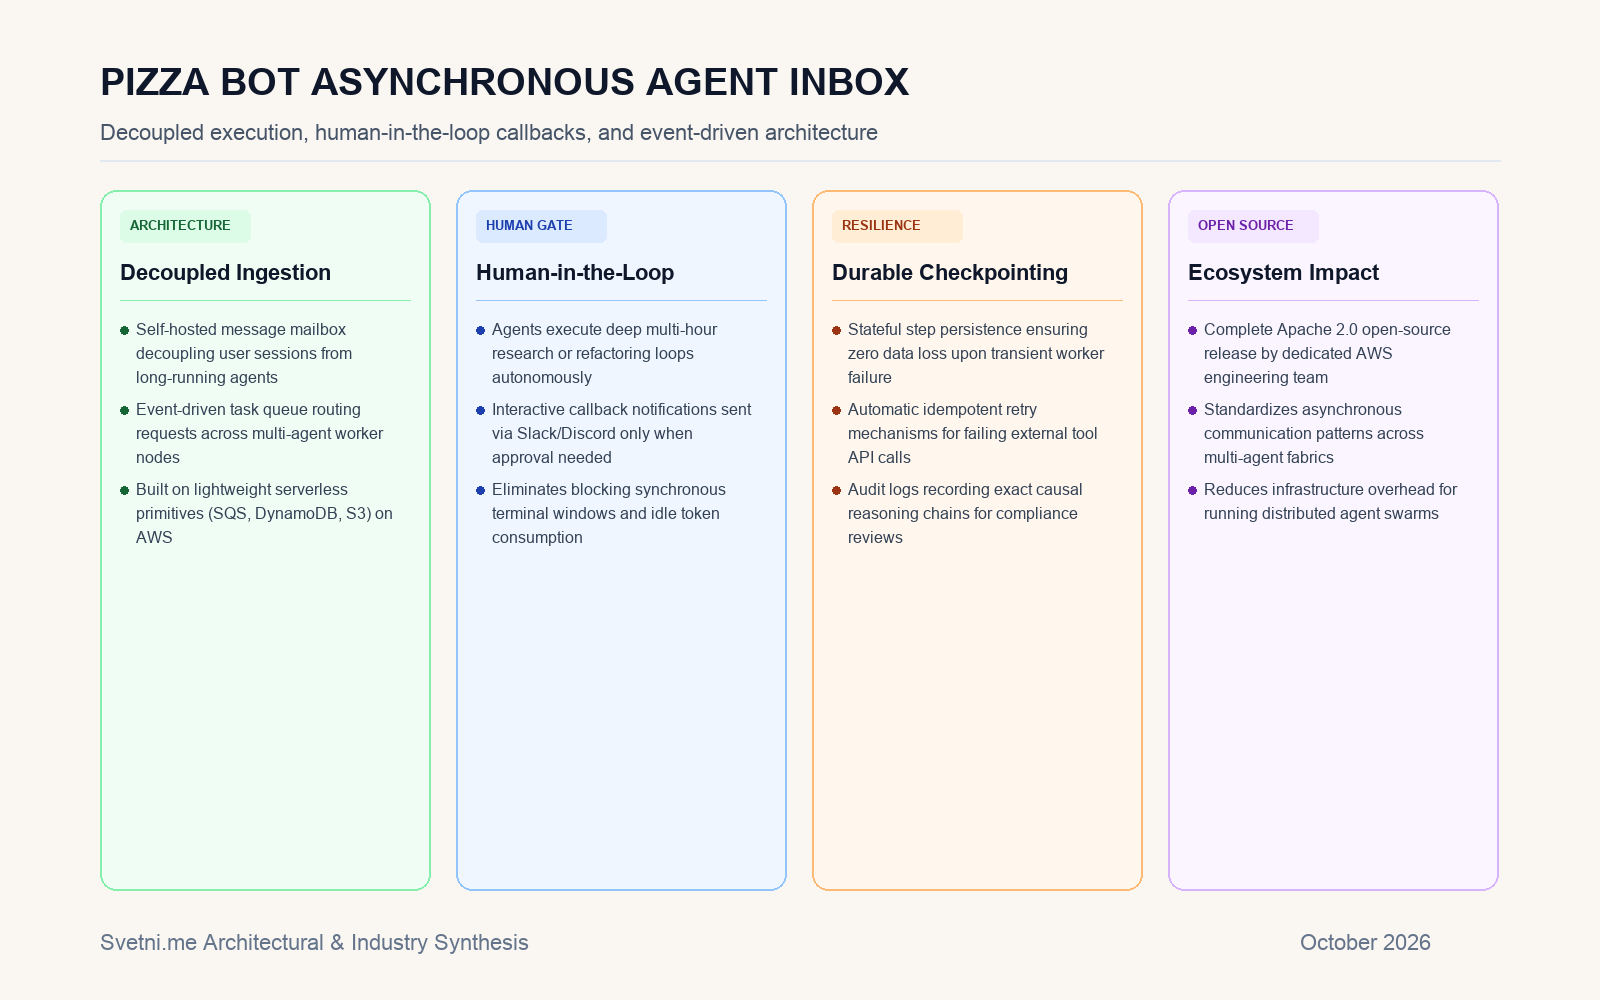This screenshot has width=1600, height=1000.
Task: Click the OPEN SOURCE tag badge
Action: pyautogui.click(x=1253, y=226)
